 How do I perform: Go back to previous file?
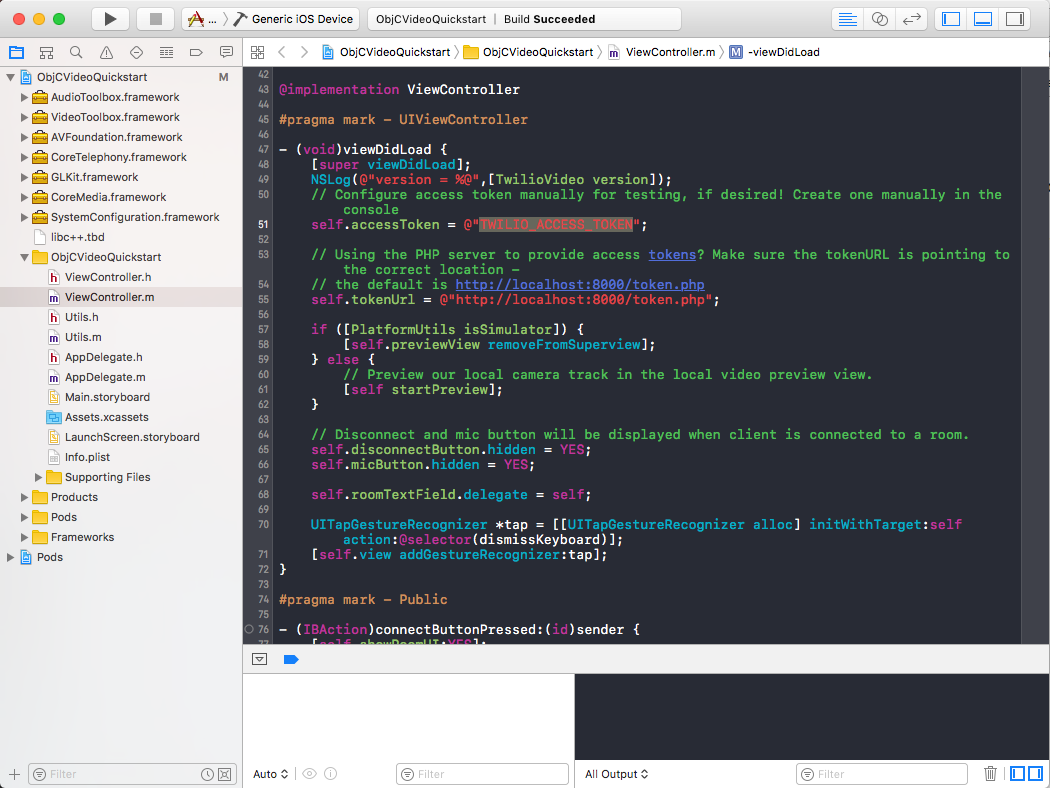tap(282, 52)
